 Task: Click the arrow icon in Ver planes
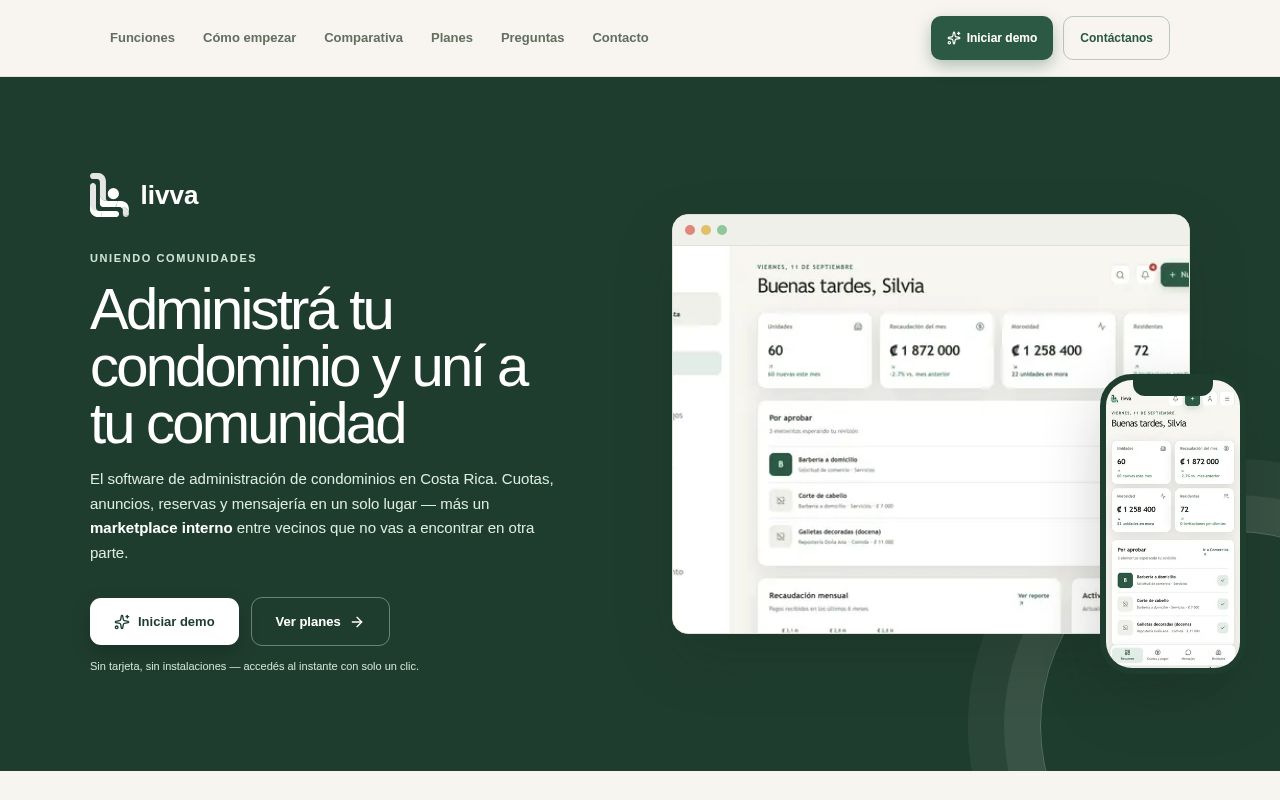pos(357,622)
